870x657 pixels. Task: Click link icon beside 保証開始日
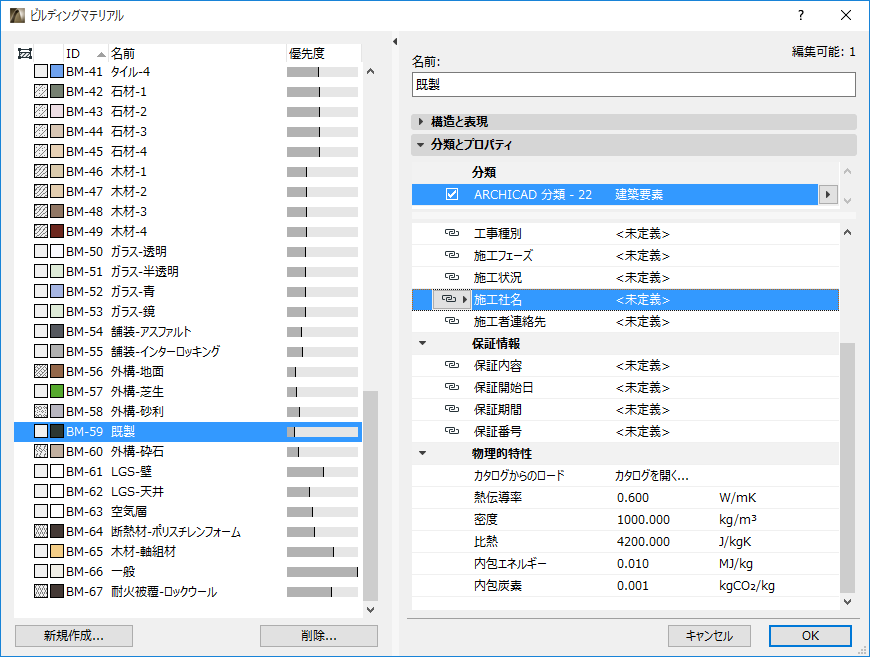point(452,387)
